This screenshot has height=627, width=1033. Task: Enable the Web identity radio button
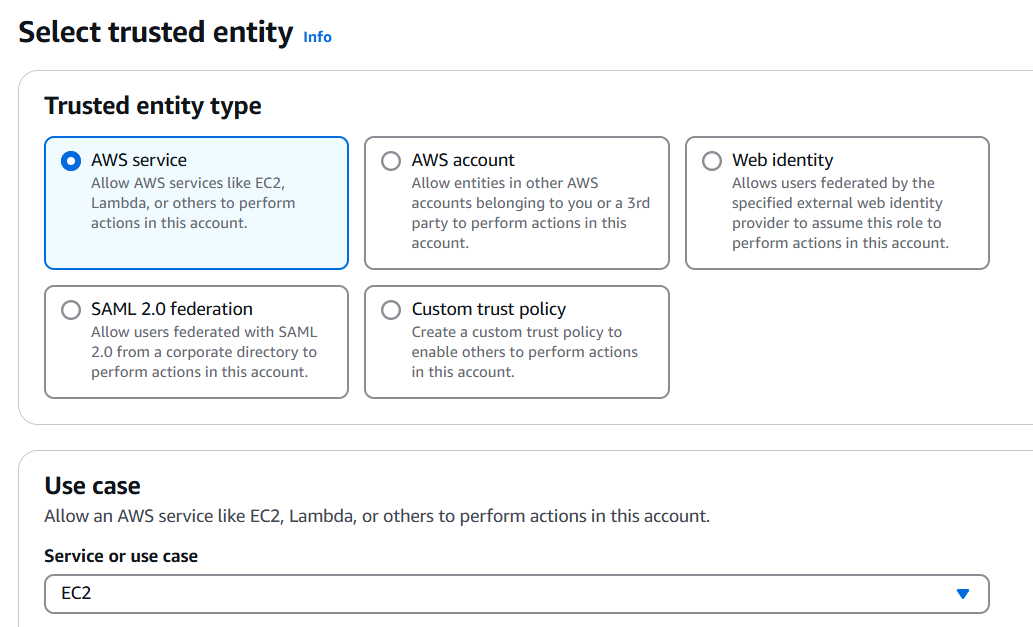tap(712, 161)
